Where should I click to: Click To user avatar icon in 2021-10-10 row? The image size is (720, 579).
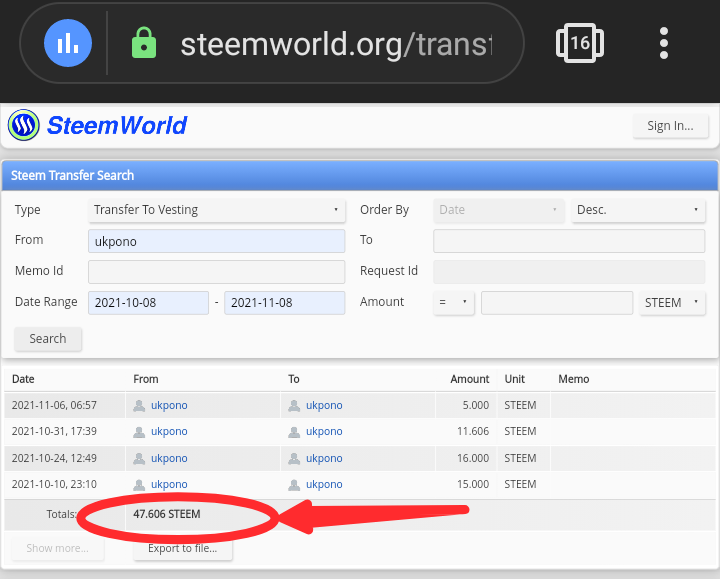click(294, 485)
